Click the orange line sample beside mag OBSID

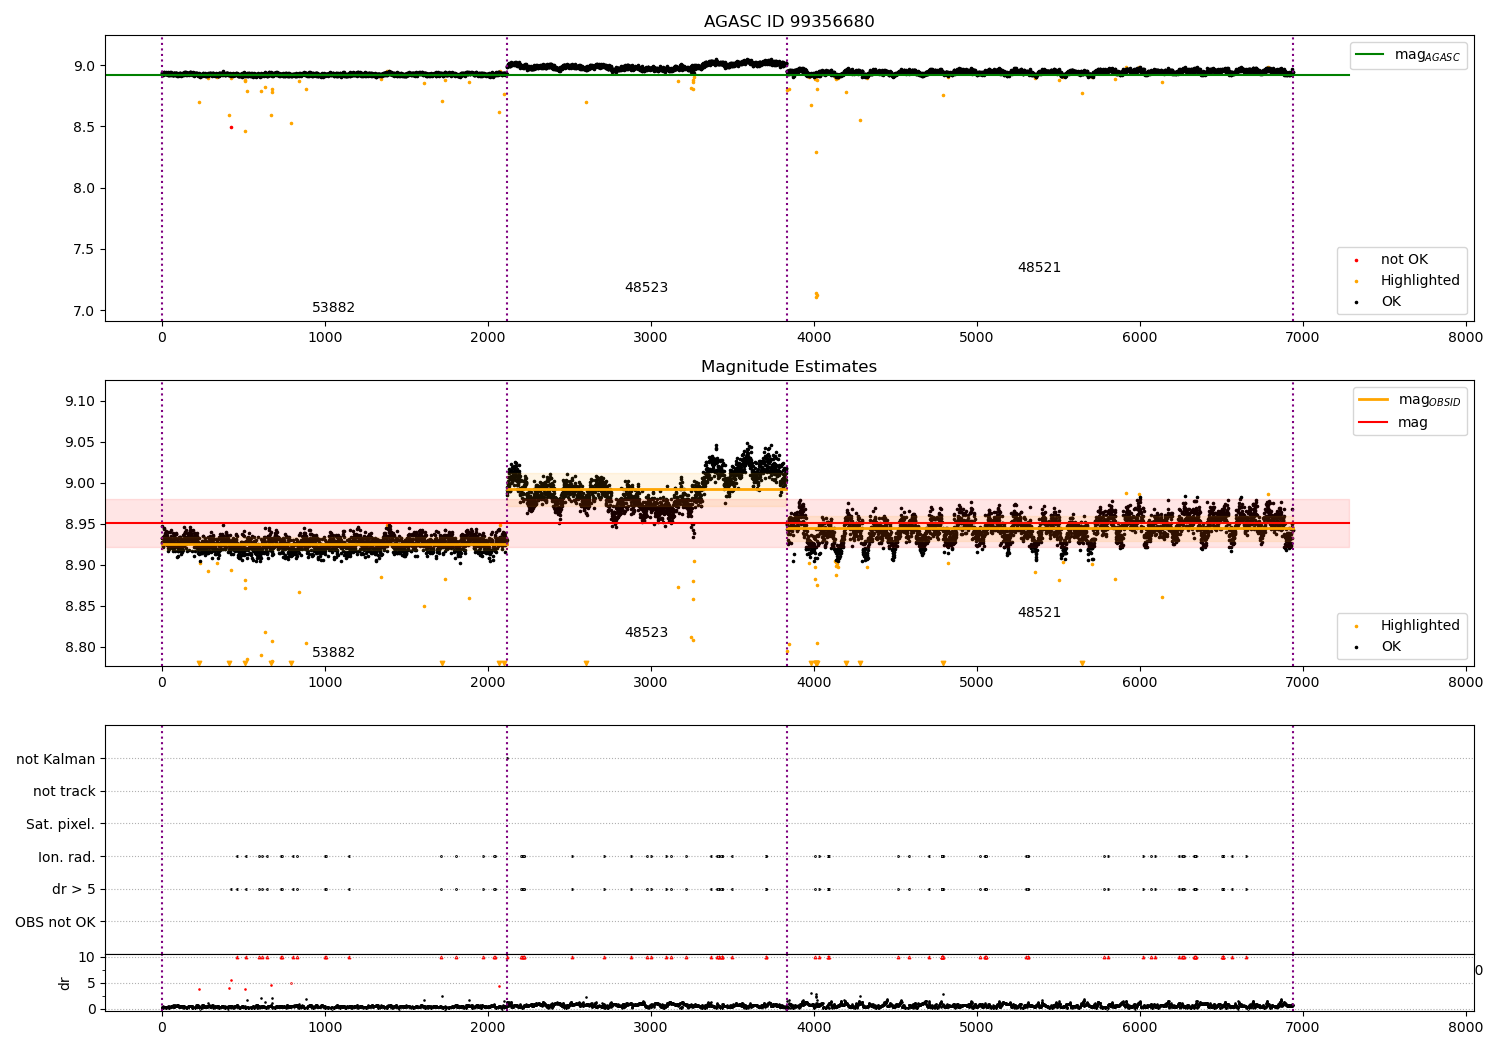(x=1374, y=399)
